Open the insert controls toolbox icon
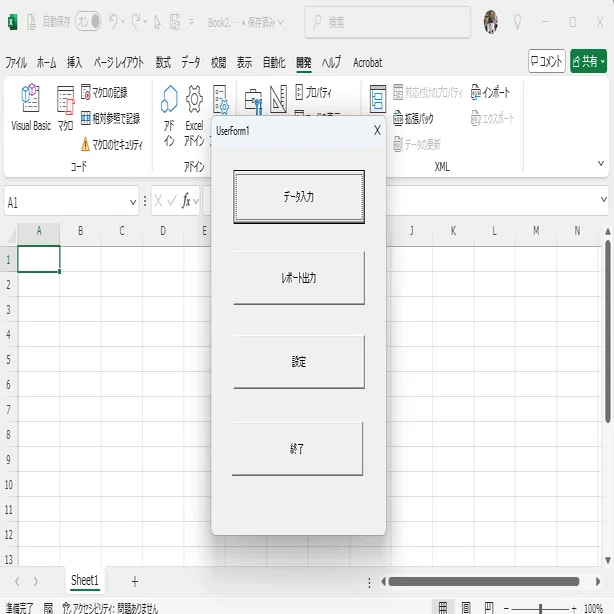The height and width of the screenshot is (614, 614). 253,101
